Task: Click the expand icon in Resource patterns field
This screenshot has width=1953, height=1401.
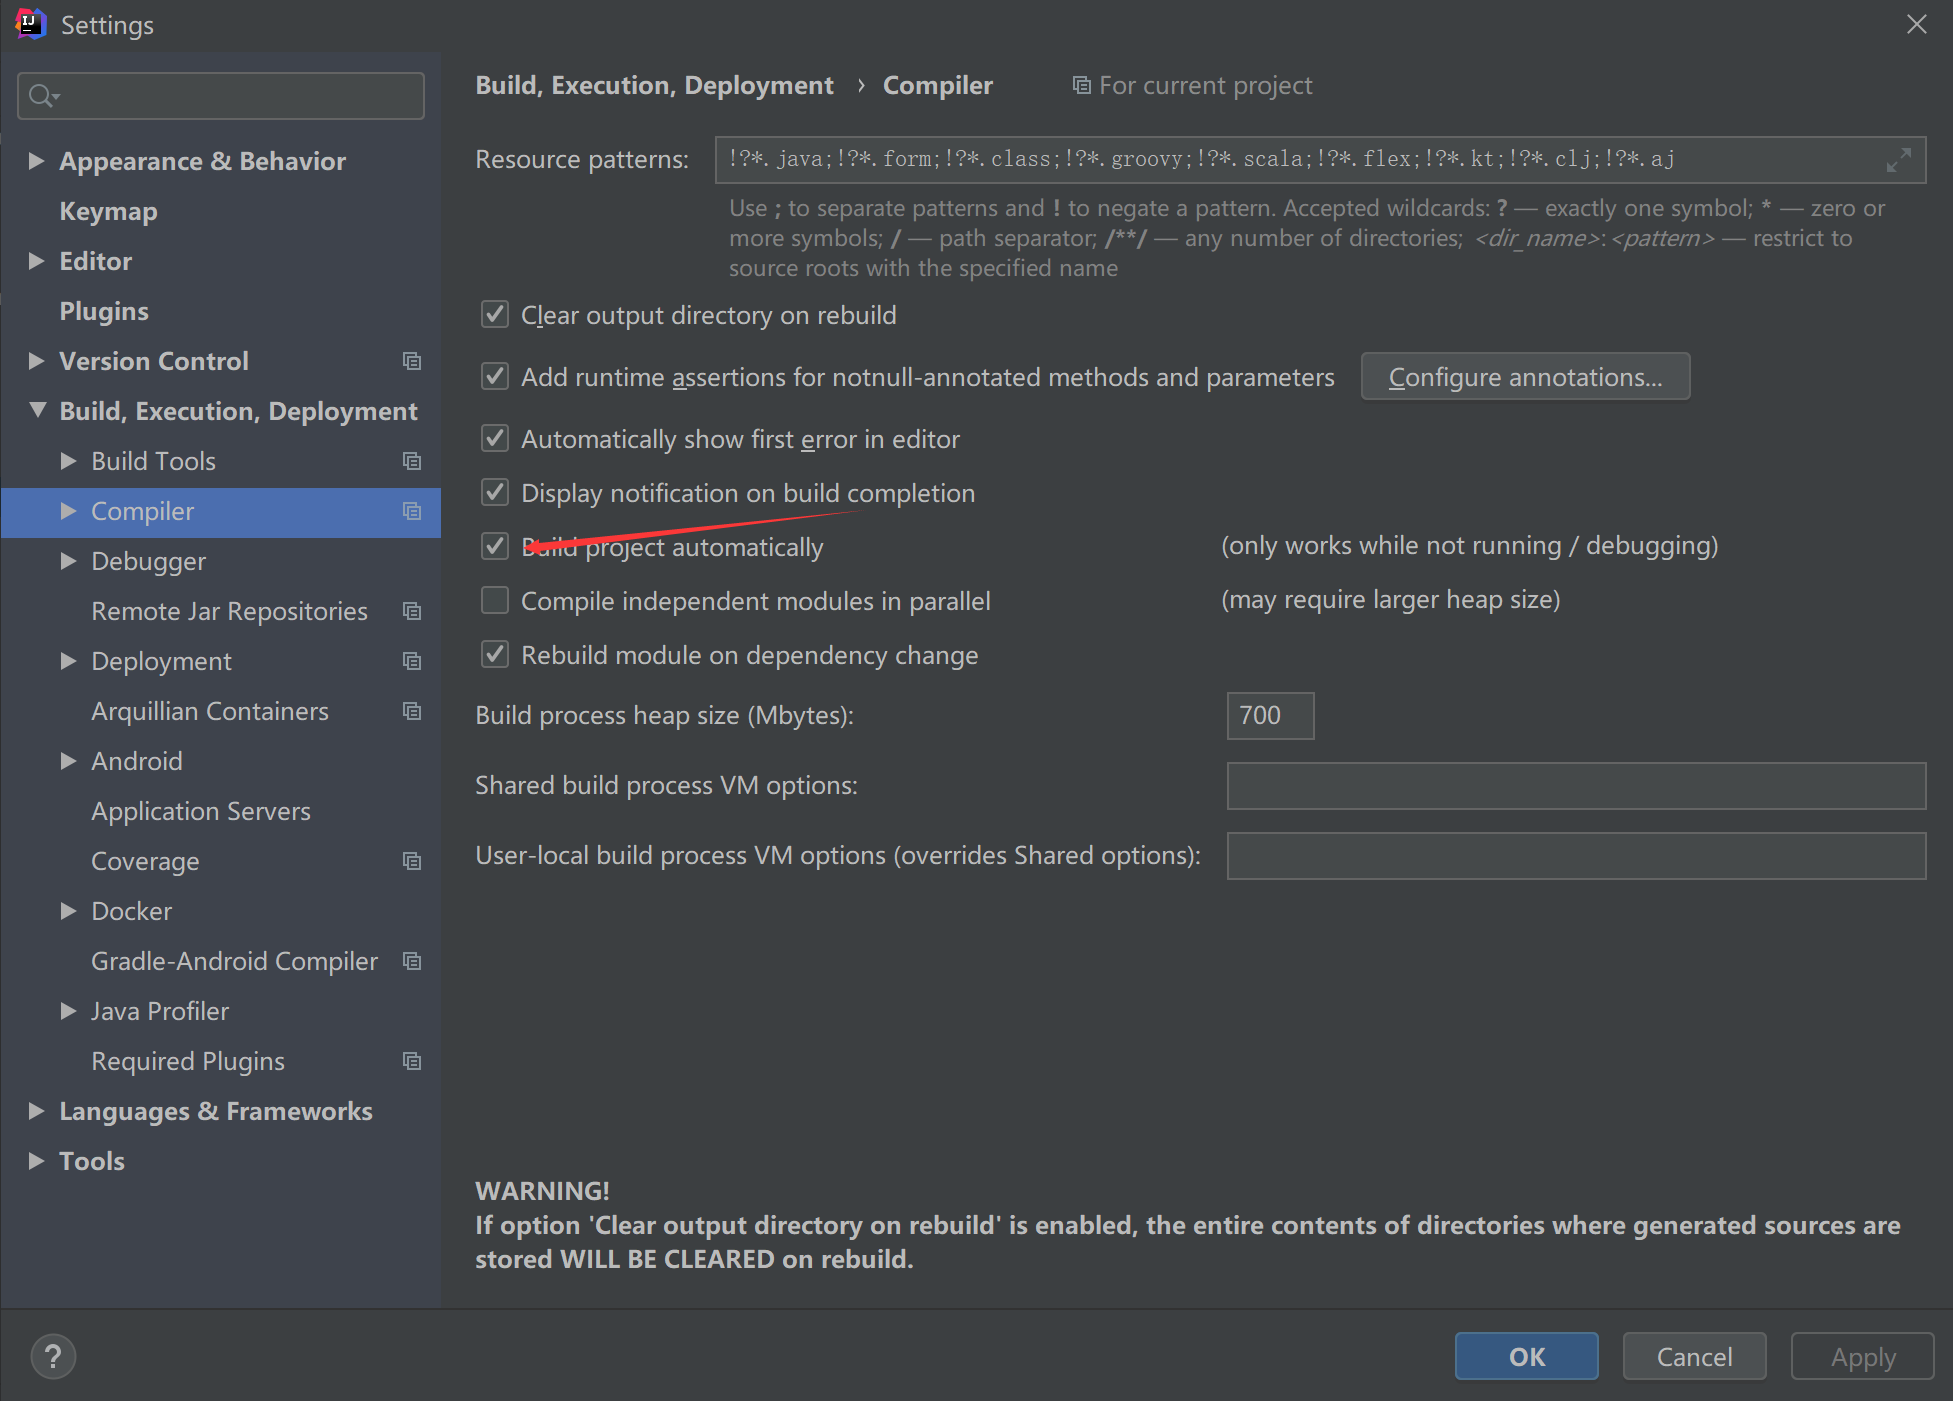Action: point(1898,160)
